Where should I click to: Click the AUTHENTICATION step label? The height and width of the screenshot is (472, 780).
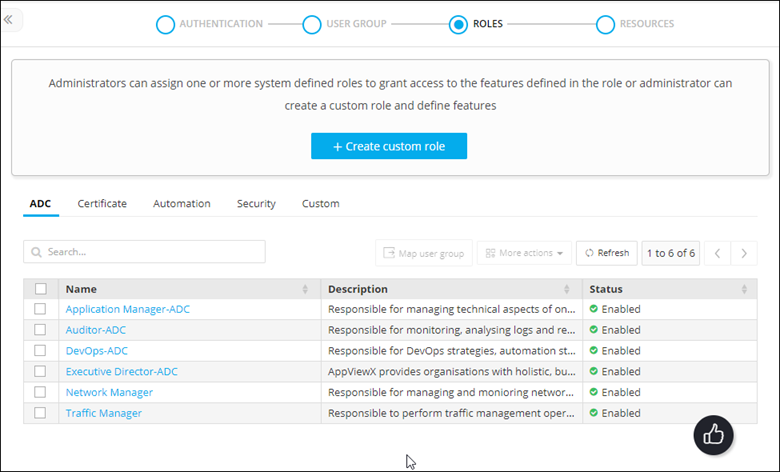pyautogui.click(x=221, y=24)
